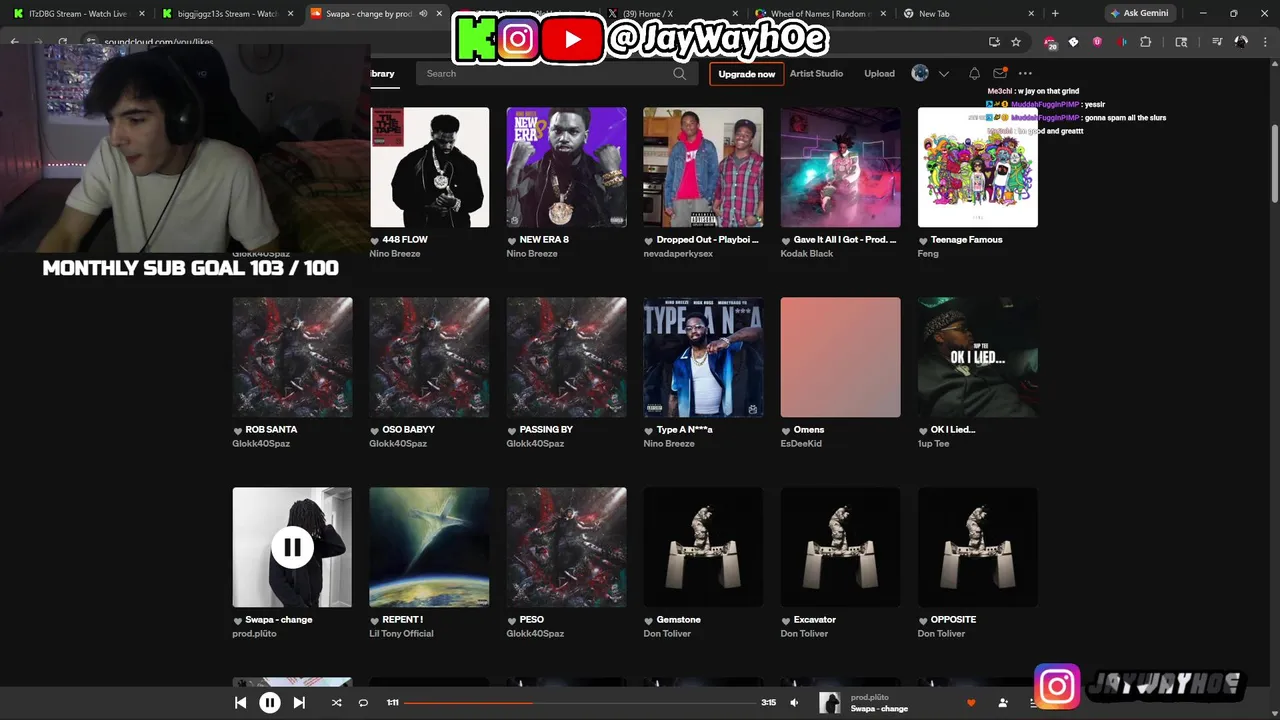Open the PESO track title
Viewport: 1280px width, 720px height.
531,620
